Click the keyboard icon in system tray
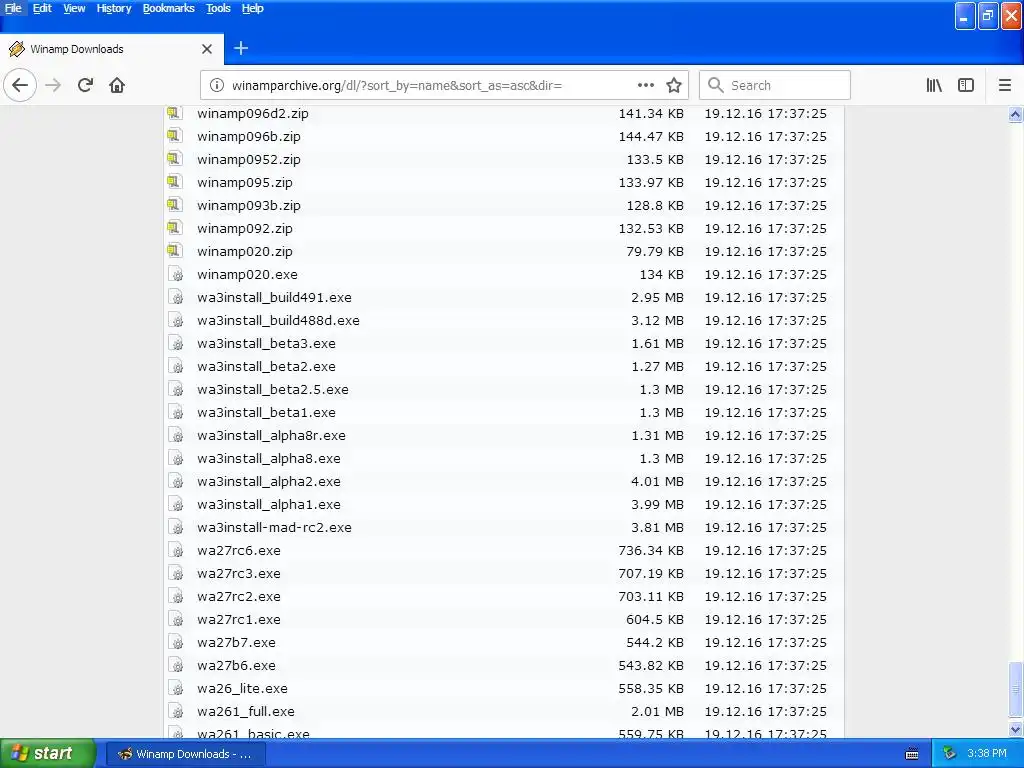This screenshot has height=768, width=1024. pos(912,754)
